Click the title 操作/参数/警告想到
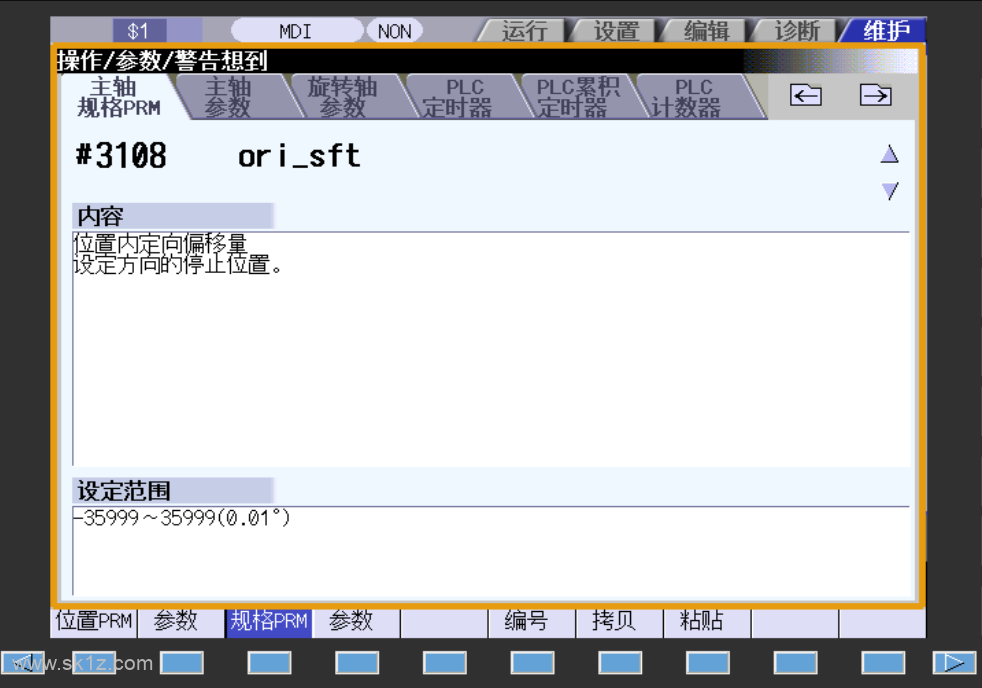The height and width of the screenshot is (688, 982). [x=162, y=61]
